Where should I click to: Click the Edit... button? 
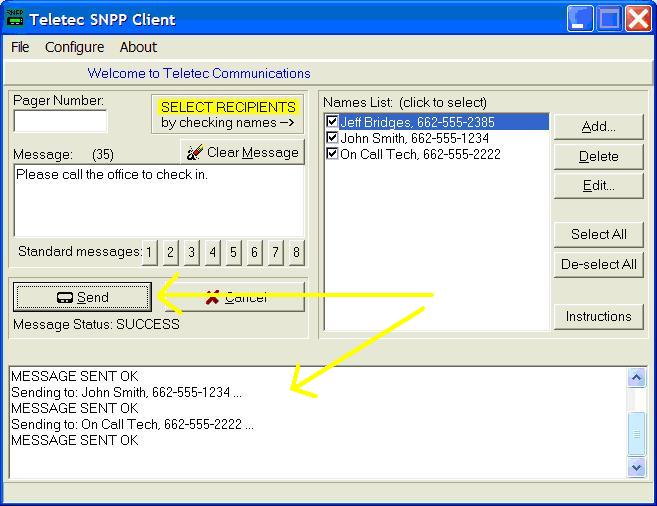click(x=598, y=186)
